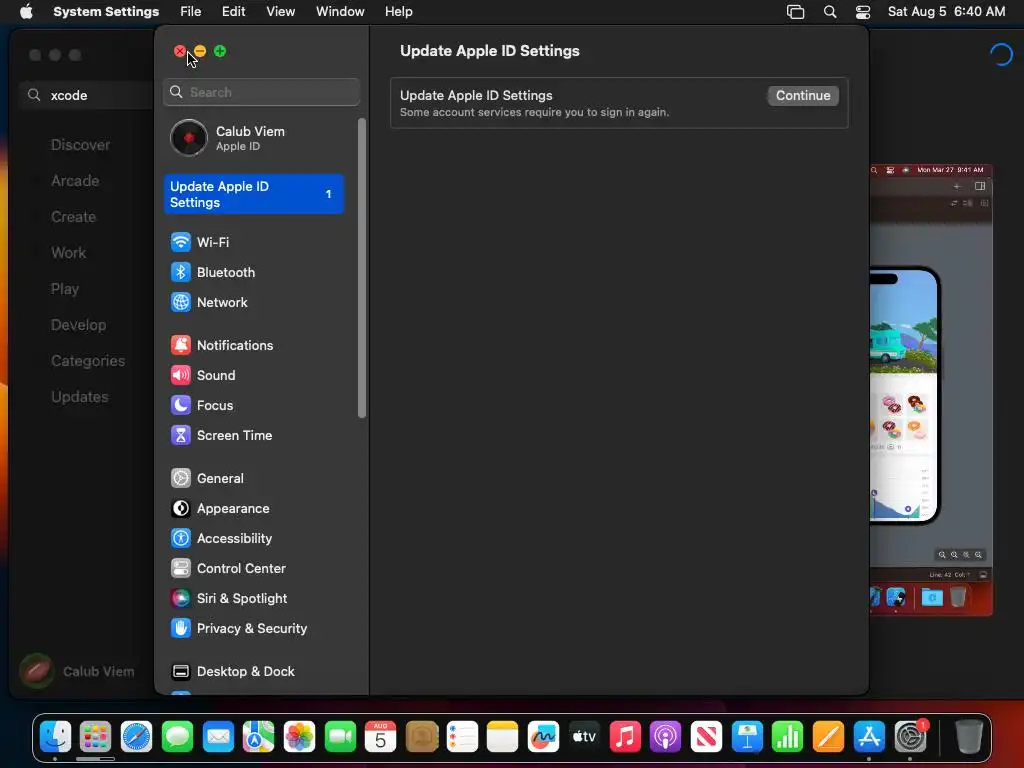Image resolution: width=1024 pixels, height=768 pixels.
Task: Open Calub Viem account in App Store
Action: click(77, 671)
